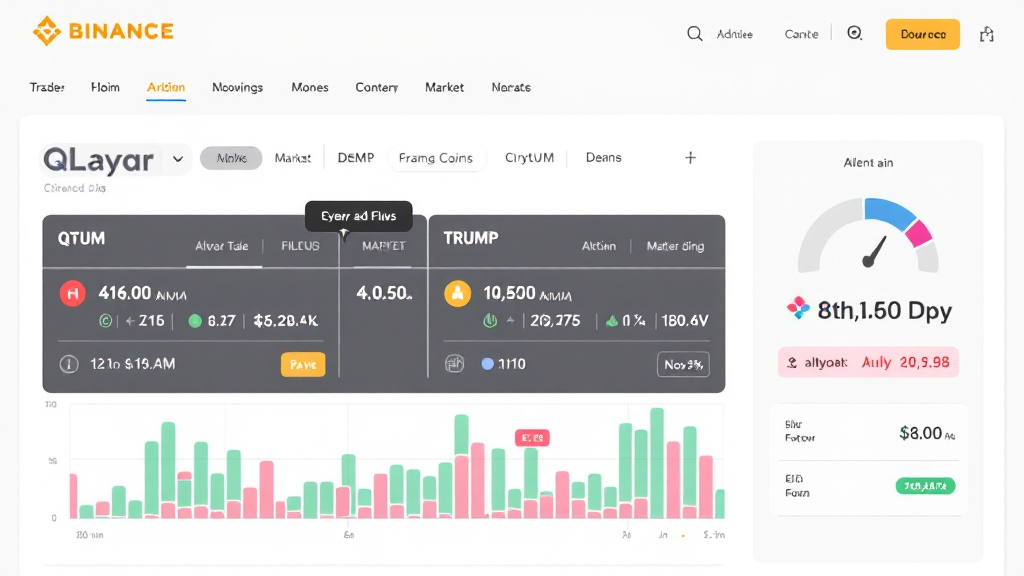Viewport: 1024px width, 576px height.
Task: Click the gauge needle
Action: coord(873,252)
